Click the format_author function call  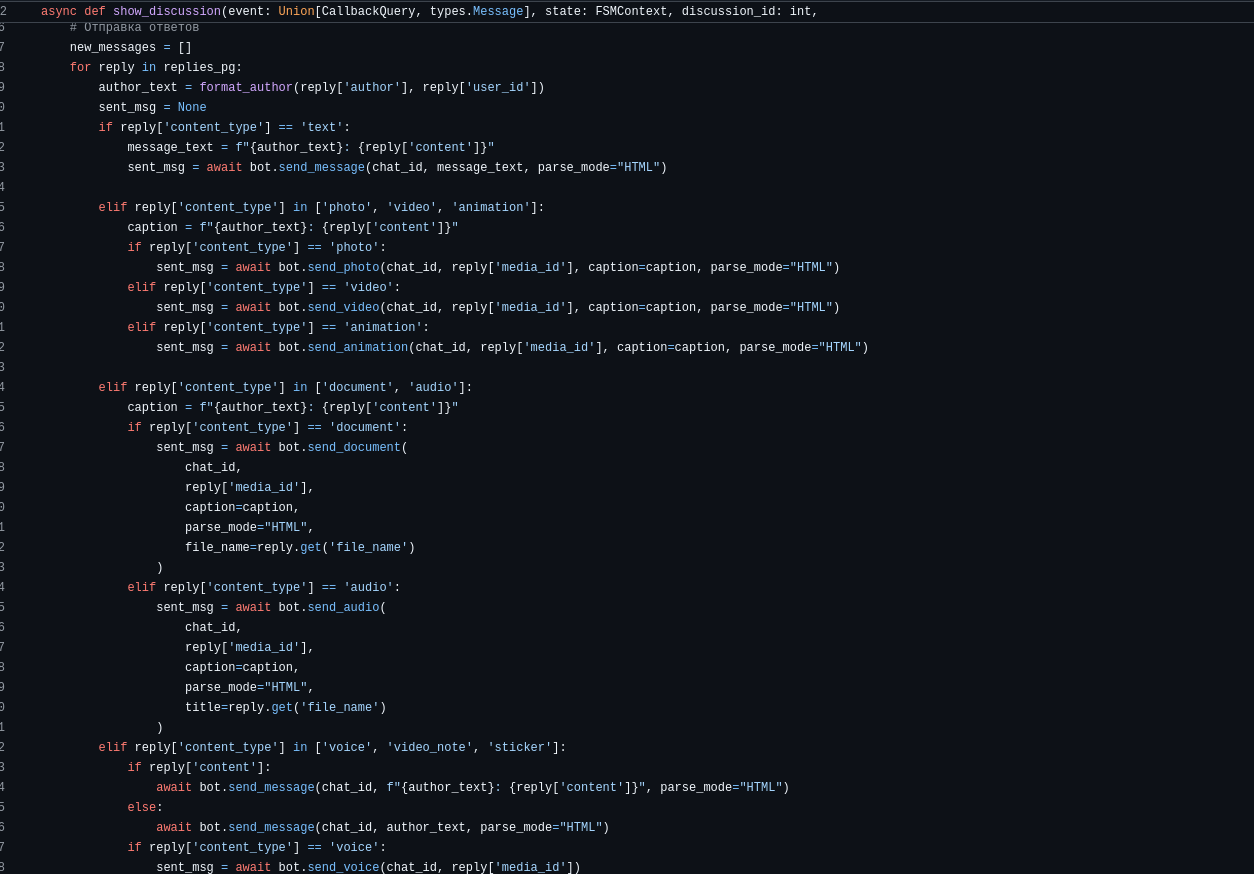tap(246, 88)
